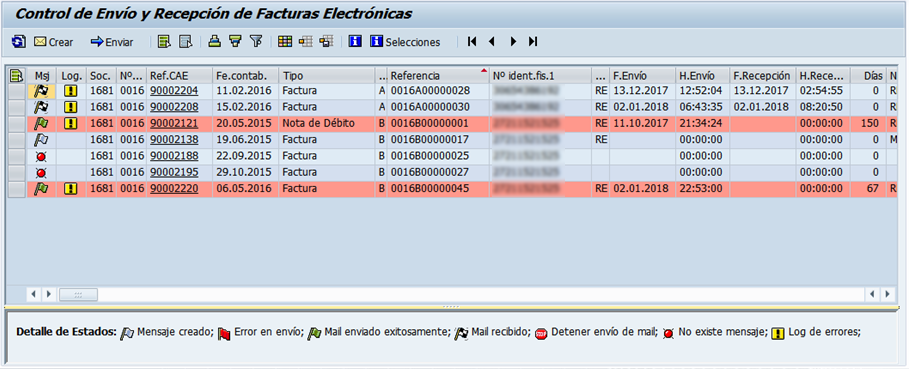Click the green sent flag in row 90002121
The image size is (909, 369).
point(41,123)
